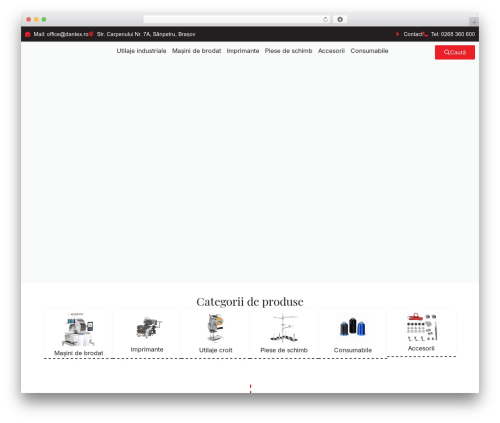The height and width of the screenshot is (423, 500).
Task: Click the phone icon next to Tel
Action: (x=425, y=34)
